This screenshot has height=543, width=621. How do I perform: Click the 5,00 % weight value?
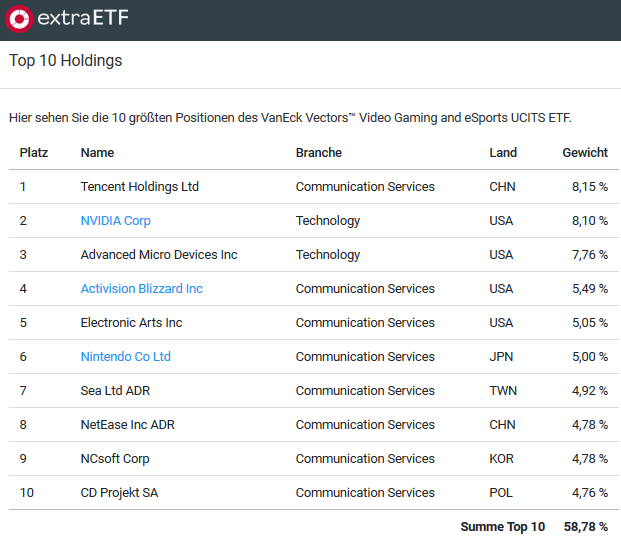(590, 356)
